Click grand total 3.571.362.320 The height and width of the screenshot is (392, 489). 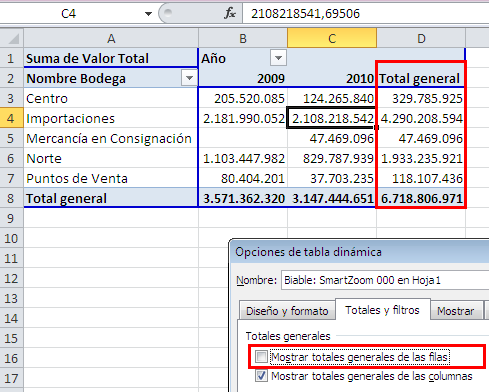pos(243,198)
